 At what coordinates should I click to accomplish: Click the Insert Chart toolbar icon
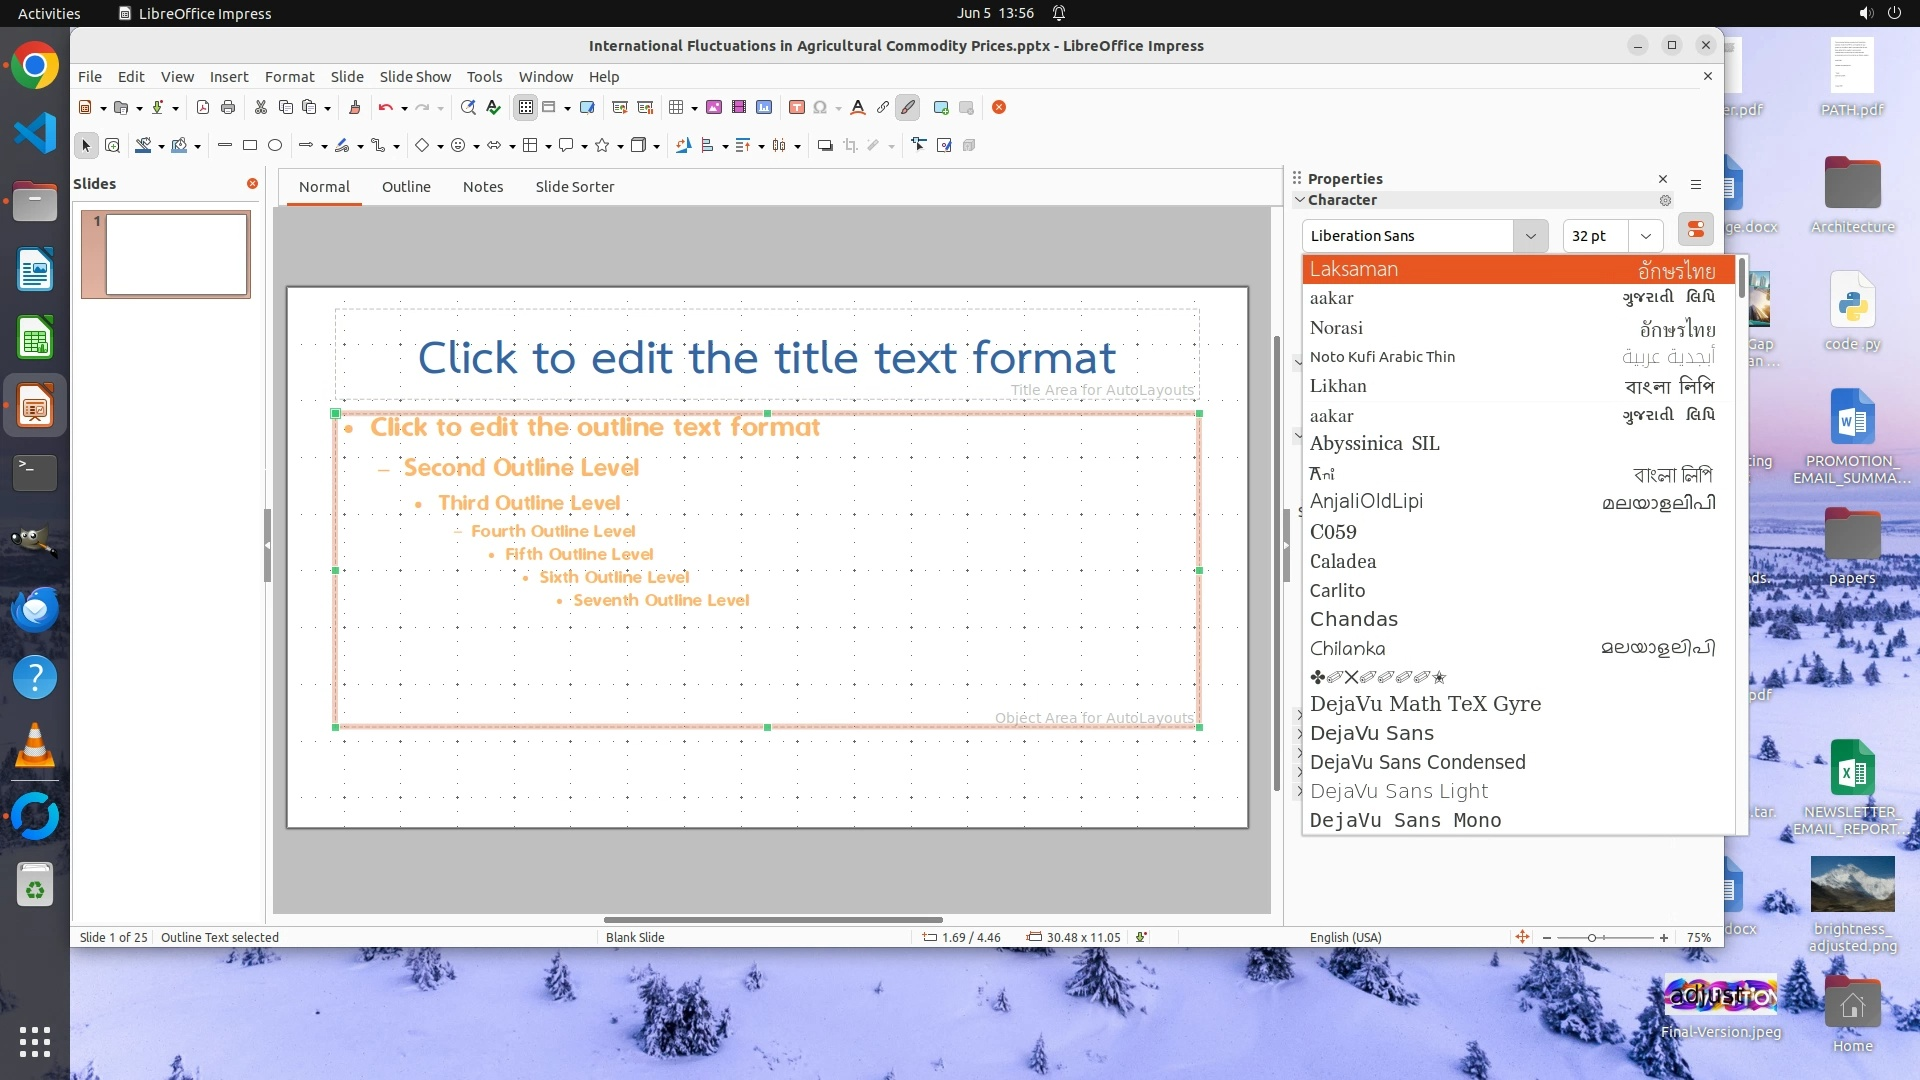tap(764, 107)
